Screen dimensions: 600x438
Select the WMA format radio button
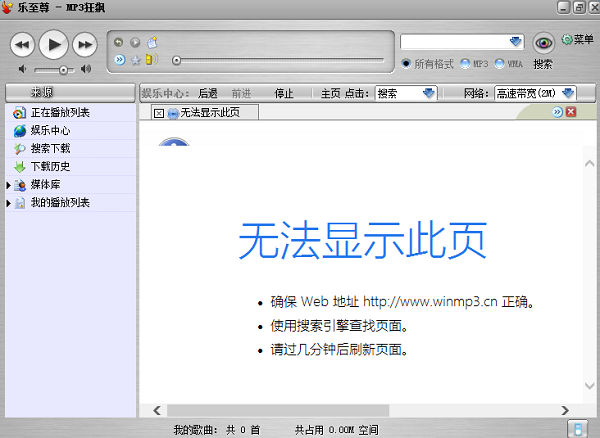[500, 64]
